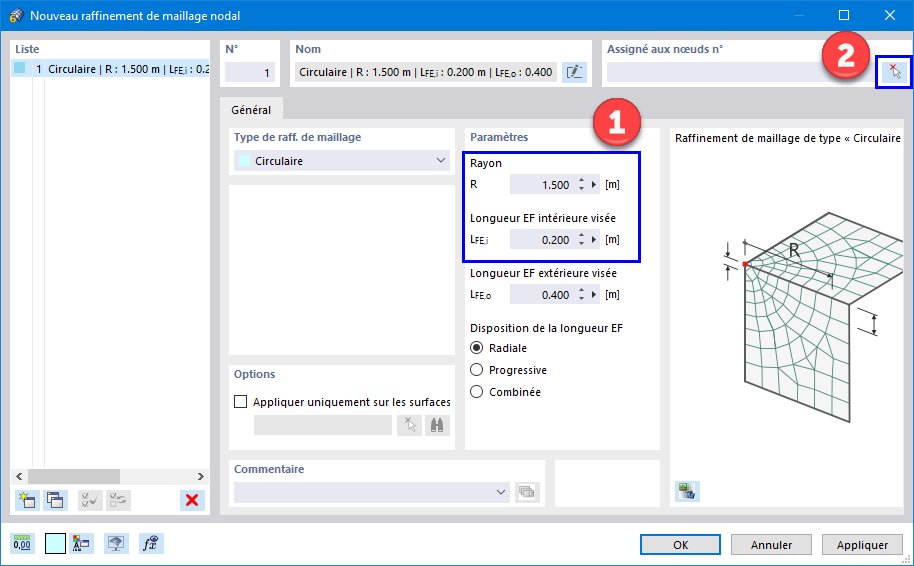This screenshot has width=914, height=566.
Task: Click the select all check icon under list
Action: click(90, 500)
